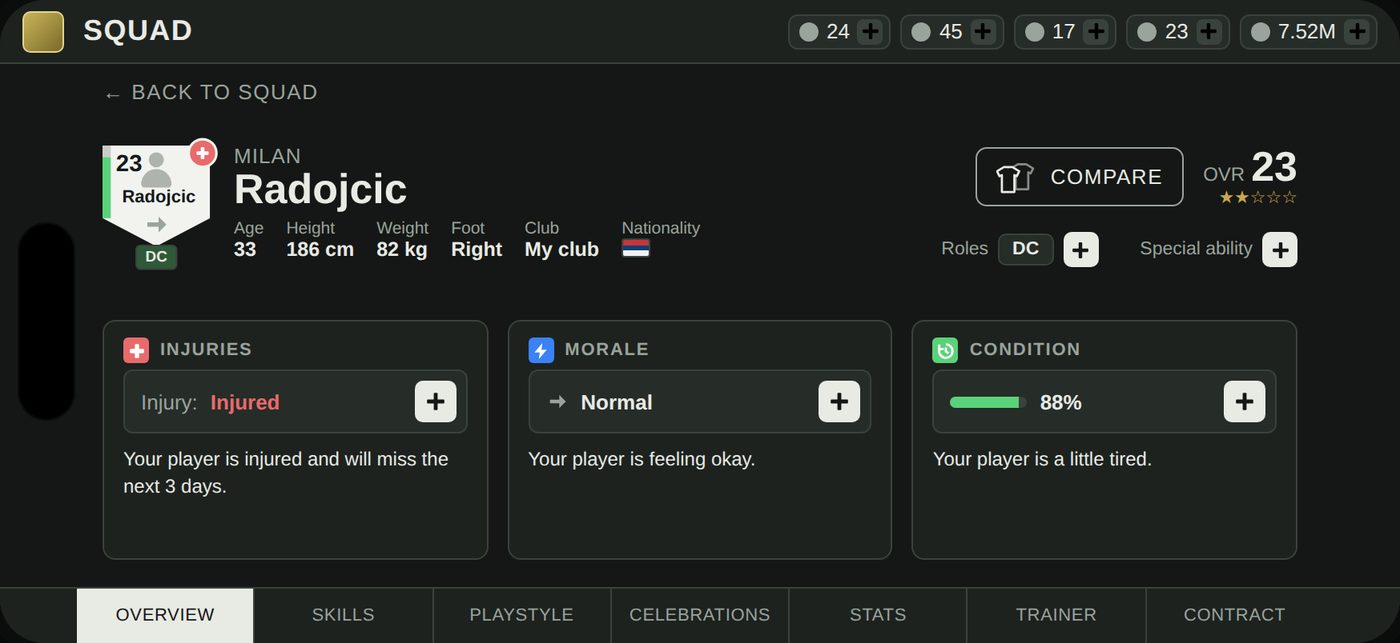Add more to the 23 resource counter
The image size is (1400, 643).
1209,32
